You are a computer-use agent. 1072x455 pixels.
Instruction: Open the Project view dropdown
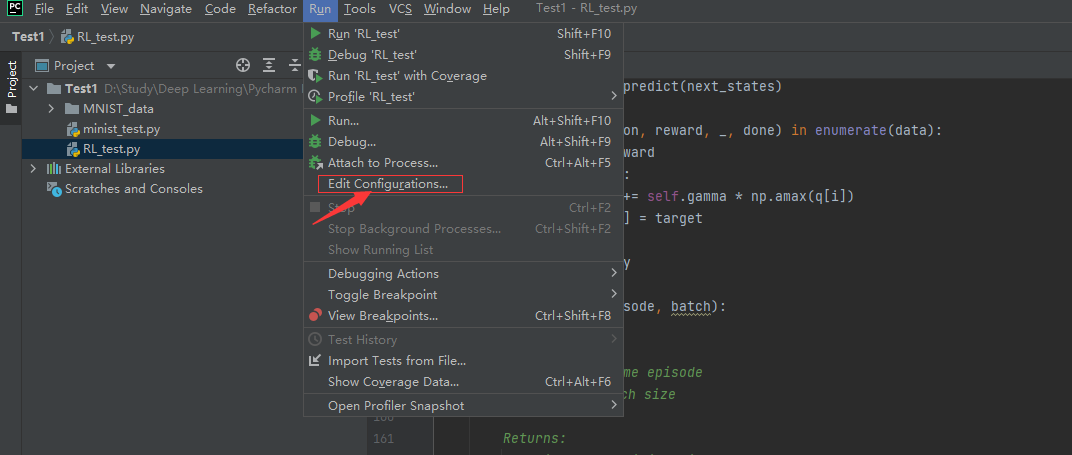[x=111, y=66]
